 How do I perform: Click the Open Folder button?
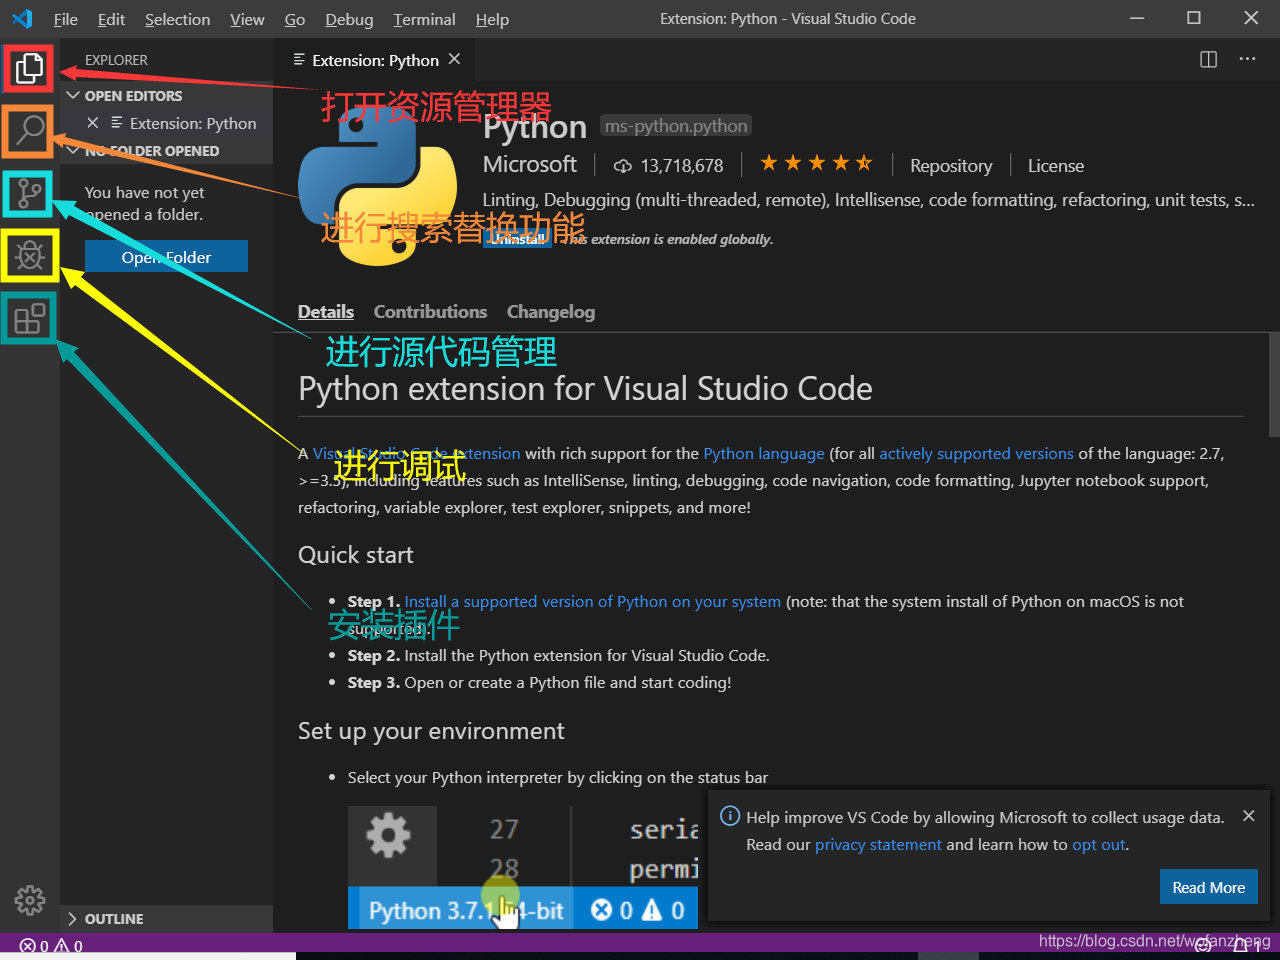pos(166,257)
